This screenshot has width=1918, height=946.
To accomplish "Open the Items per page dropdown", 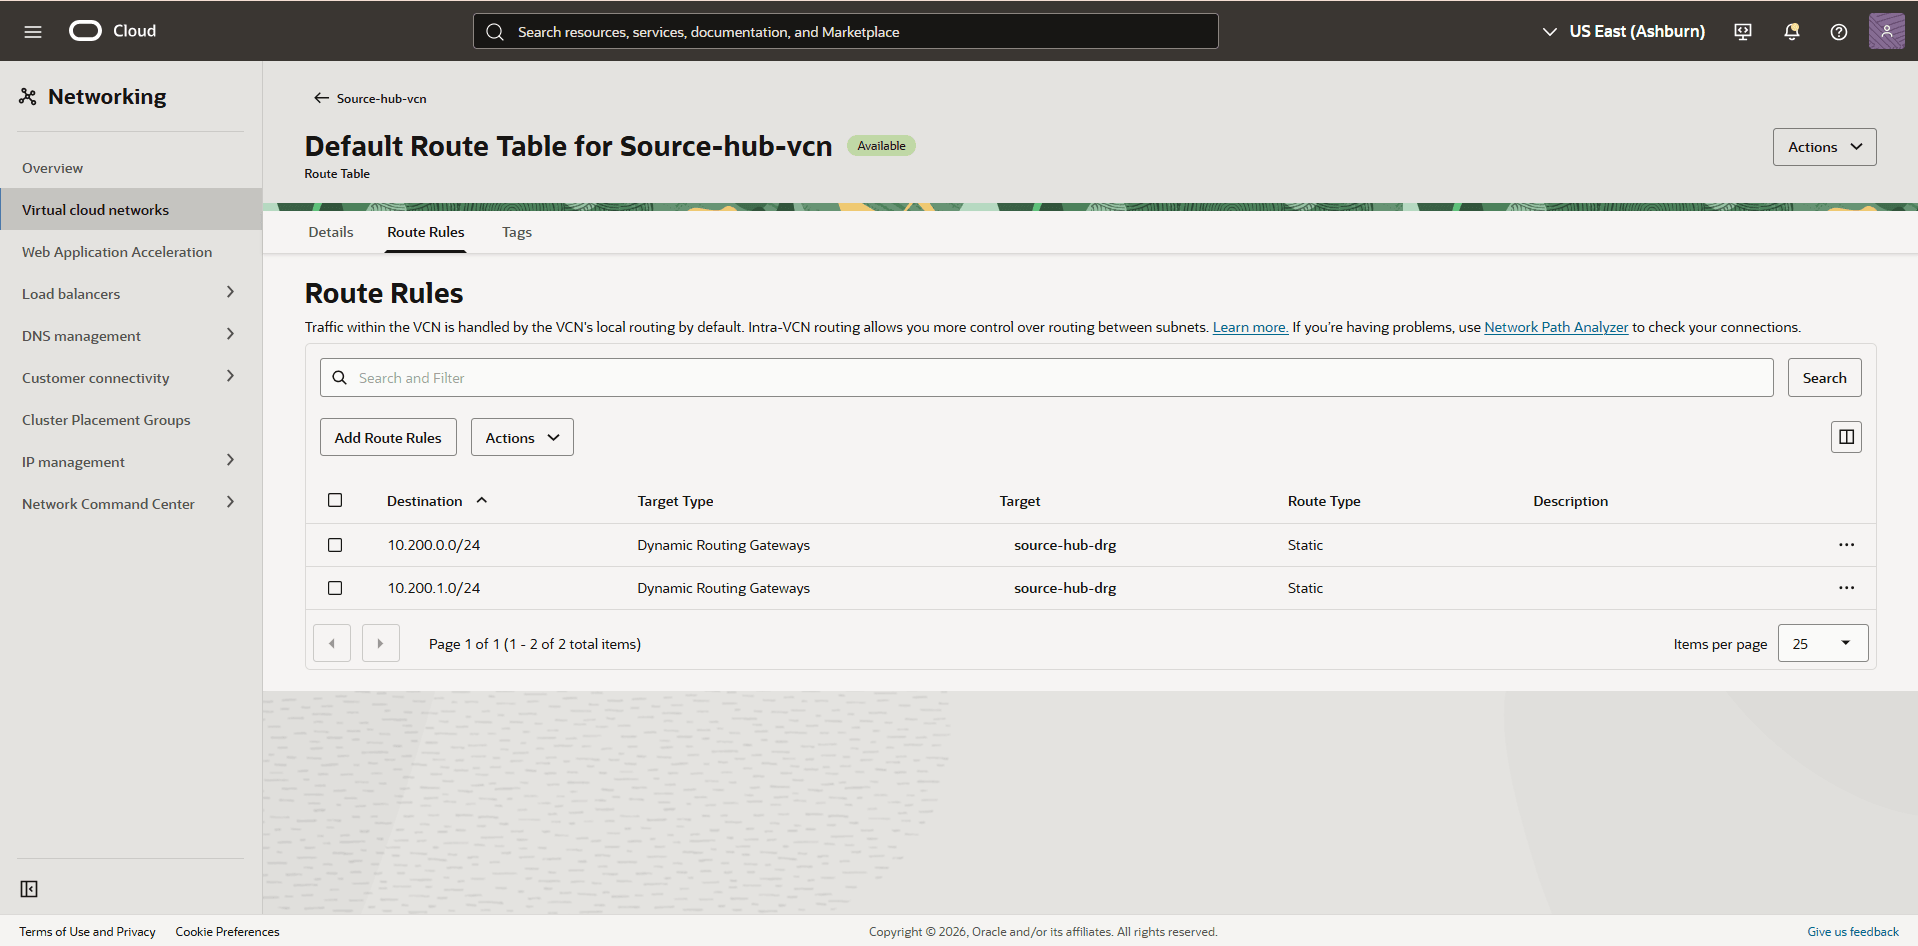I will pyautogui.click(x=1822, y=643).
